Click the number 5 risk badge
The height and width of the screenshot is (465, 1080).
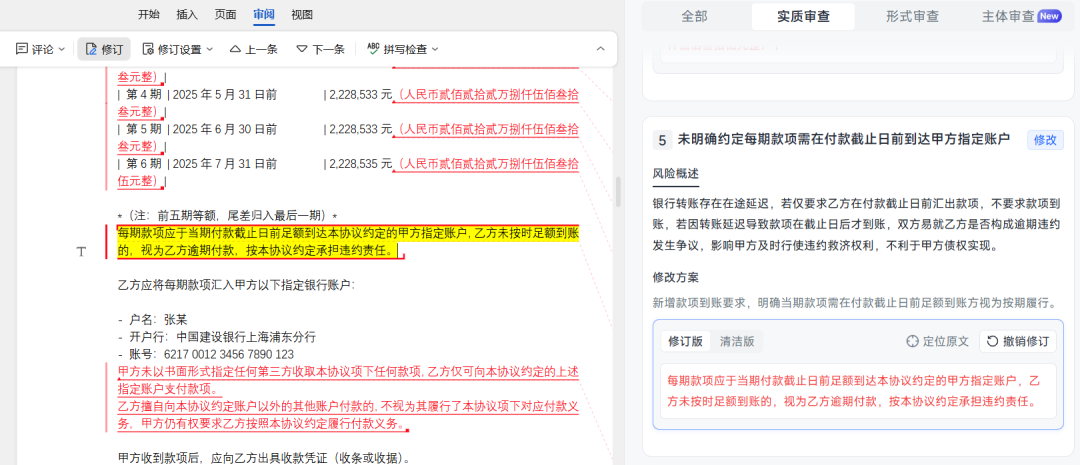(x=662, y=141)
